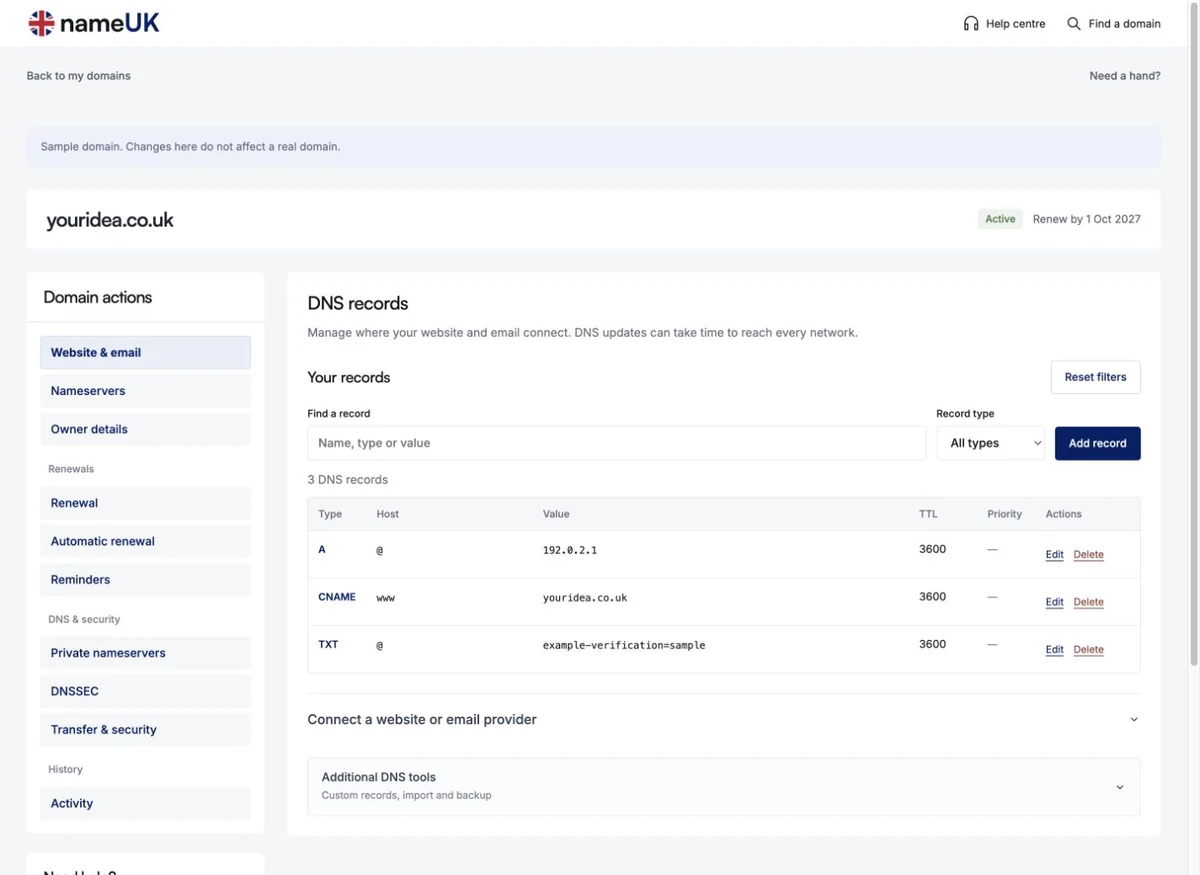The image size is (1200, 875).
Task: Open DNSSEC settings
Action: [x=145, y=691]
